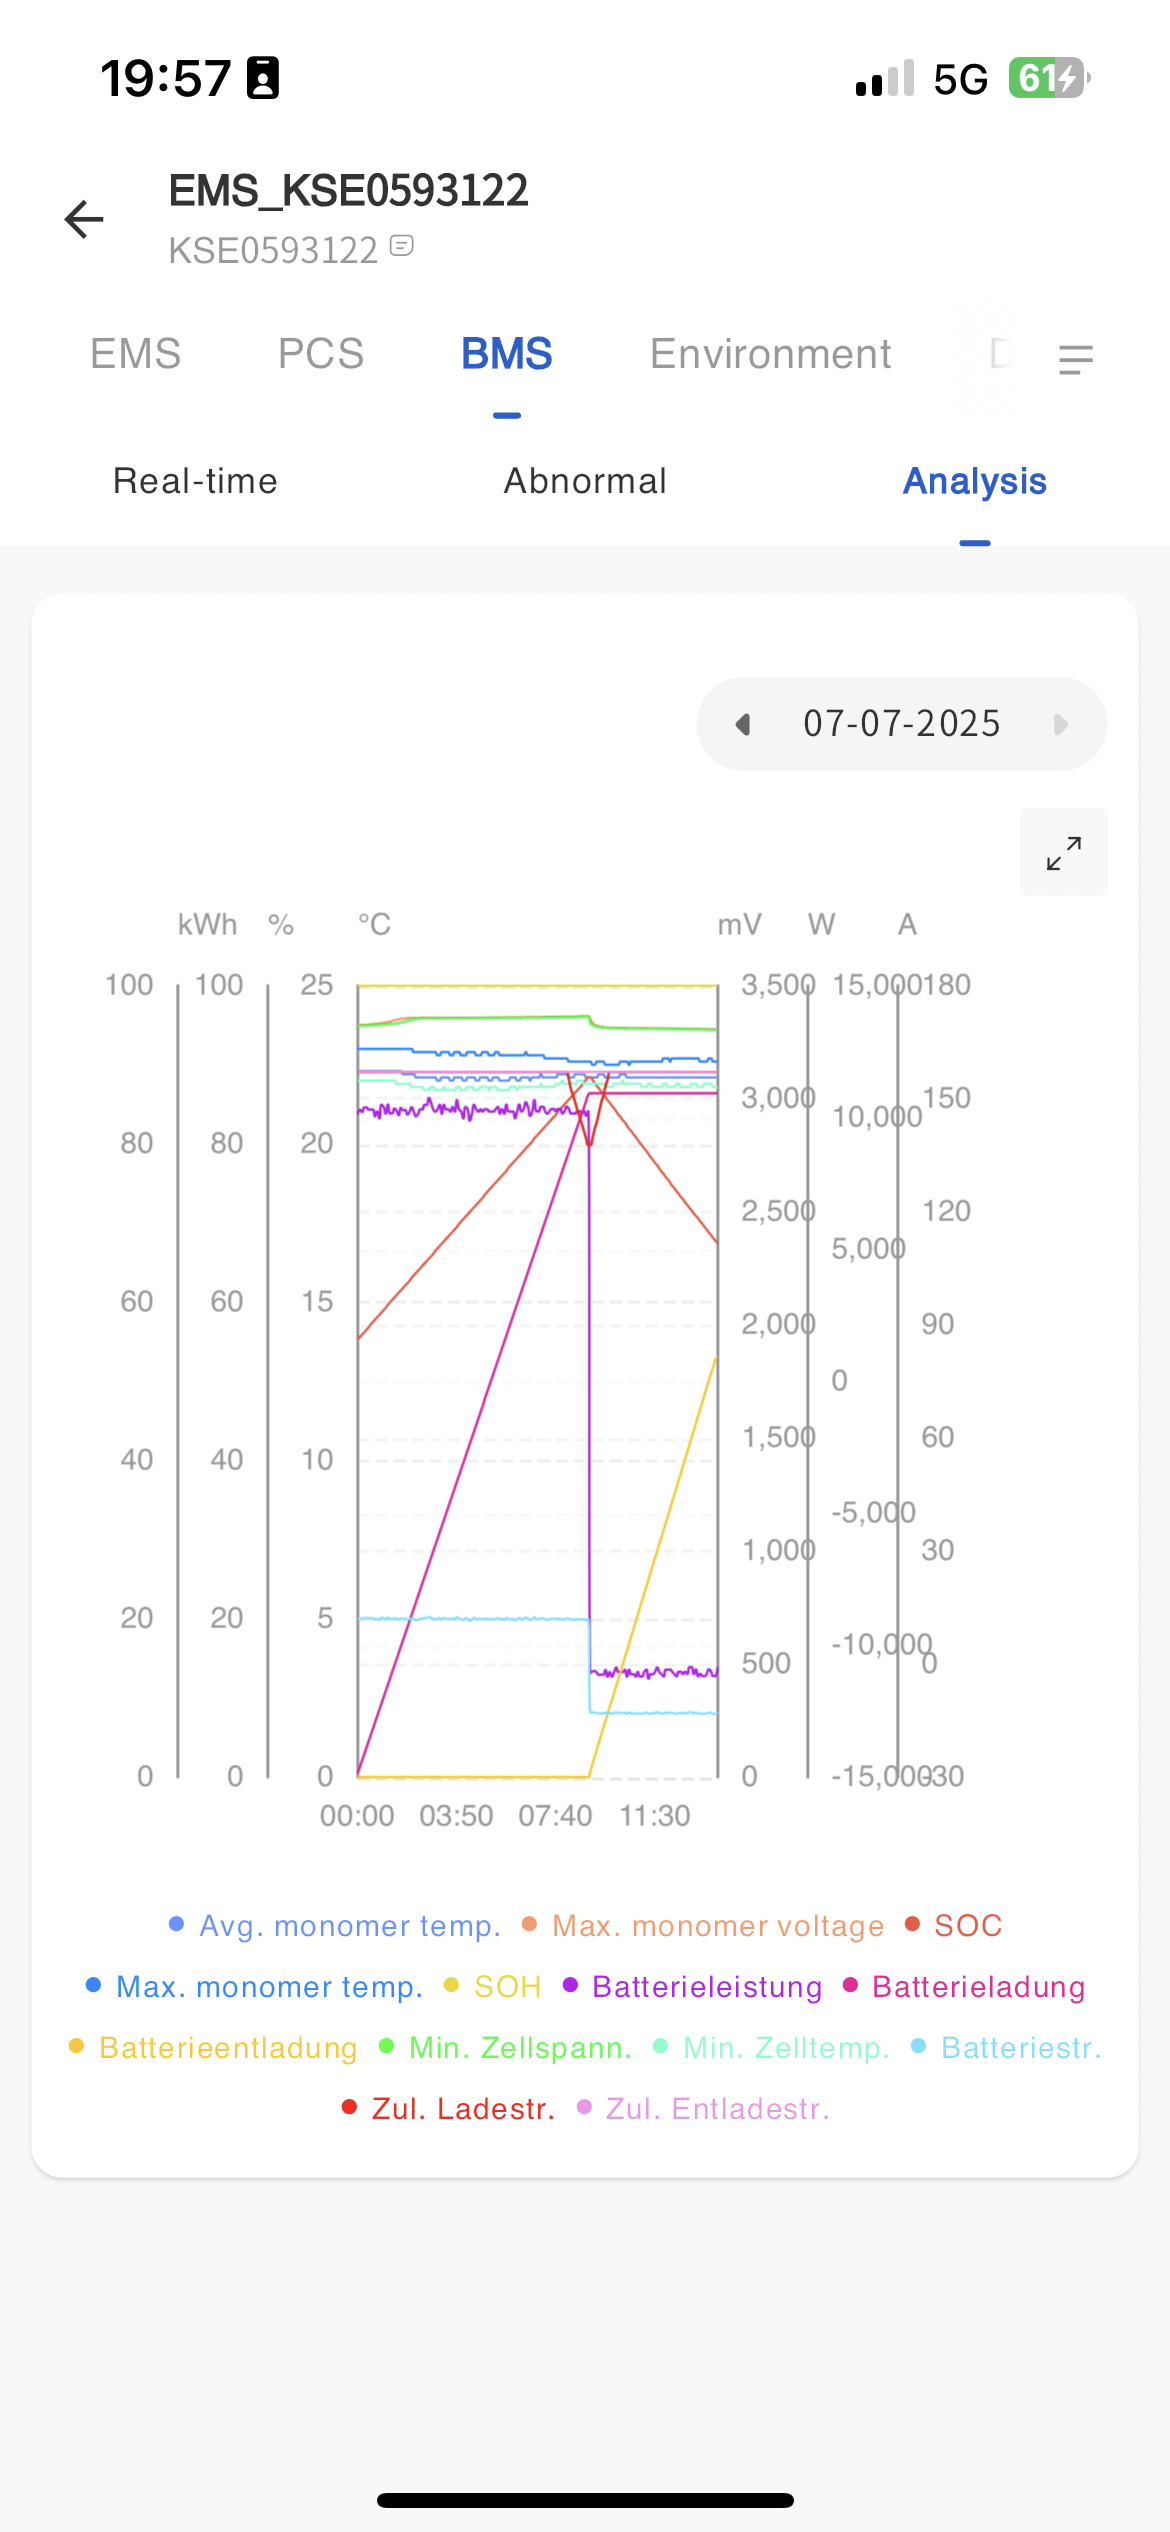
Task: Select the Real-time sub-tab
Action: pyautogui.click(x=195, y=481)
